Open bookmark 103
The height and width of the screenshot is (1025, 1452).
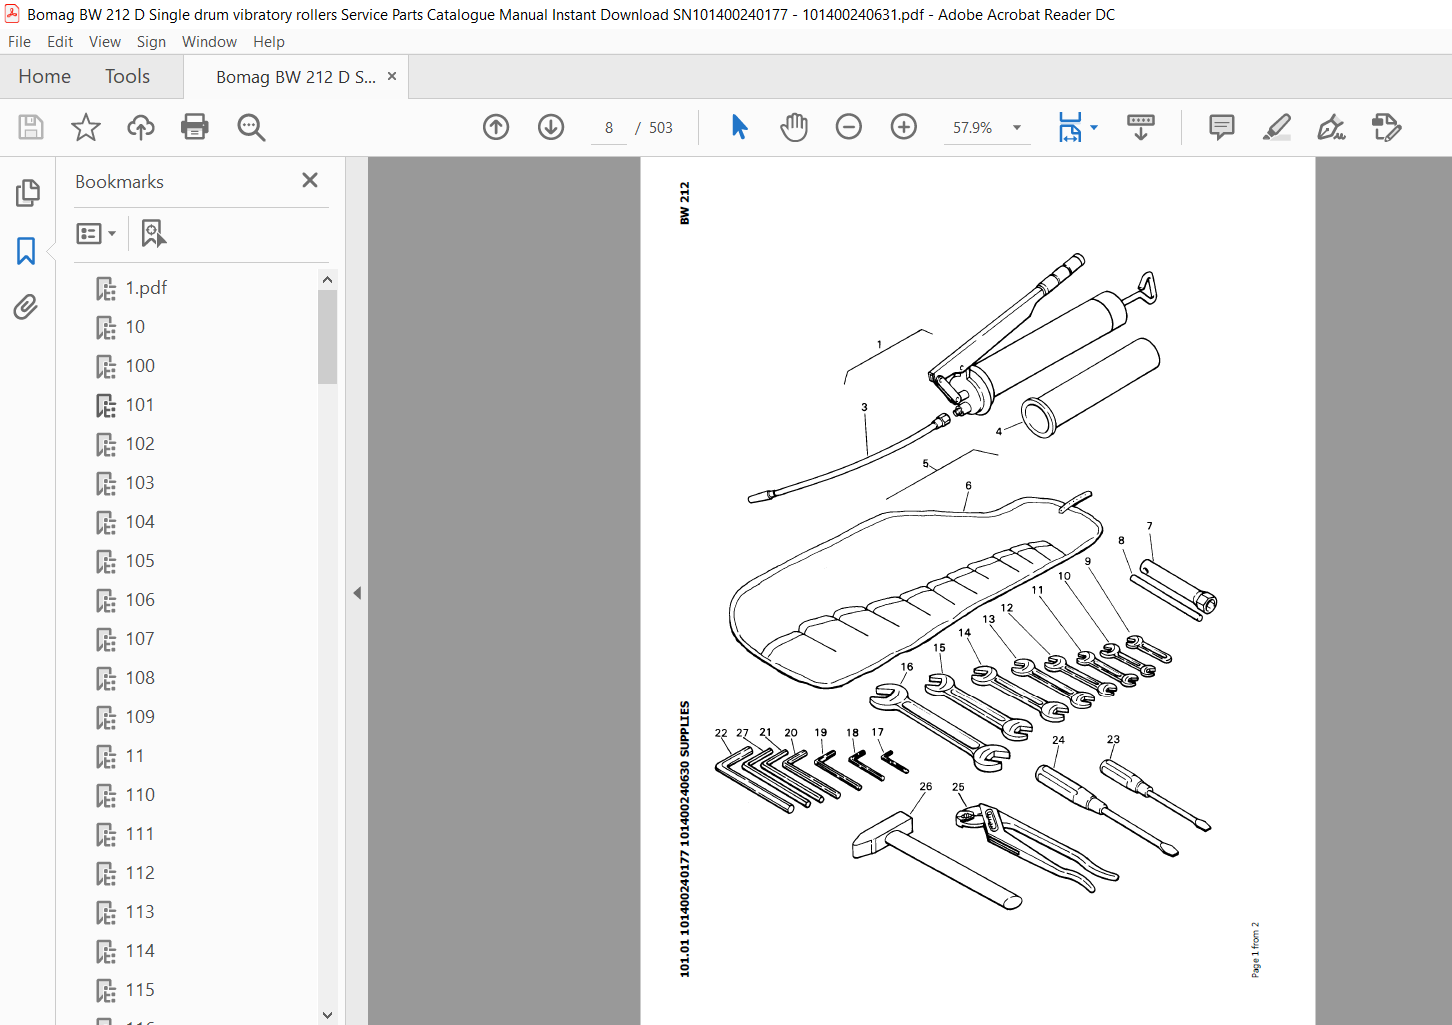coord(140,483)
